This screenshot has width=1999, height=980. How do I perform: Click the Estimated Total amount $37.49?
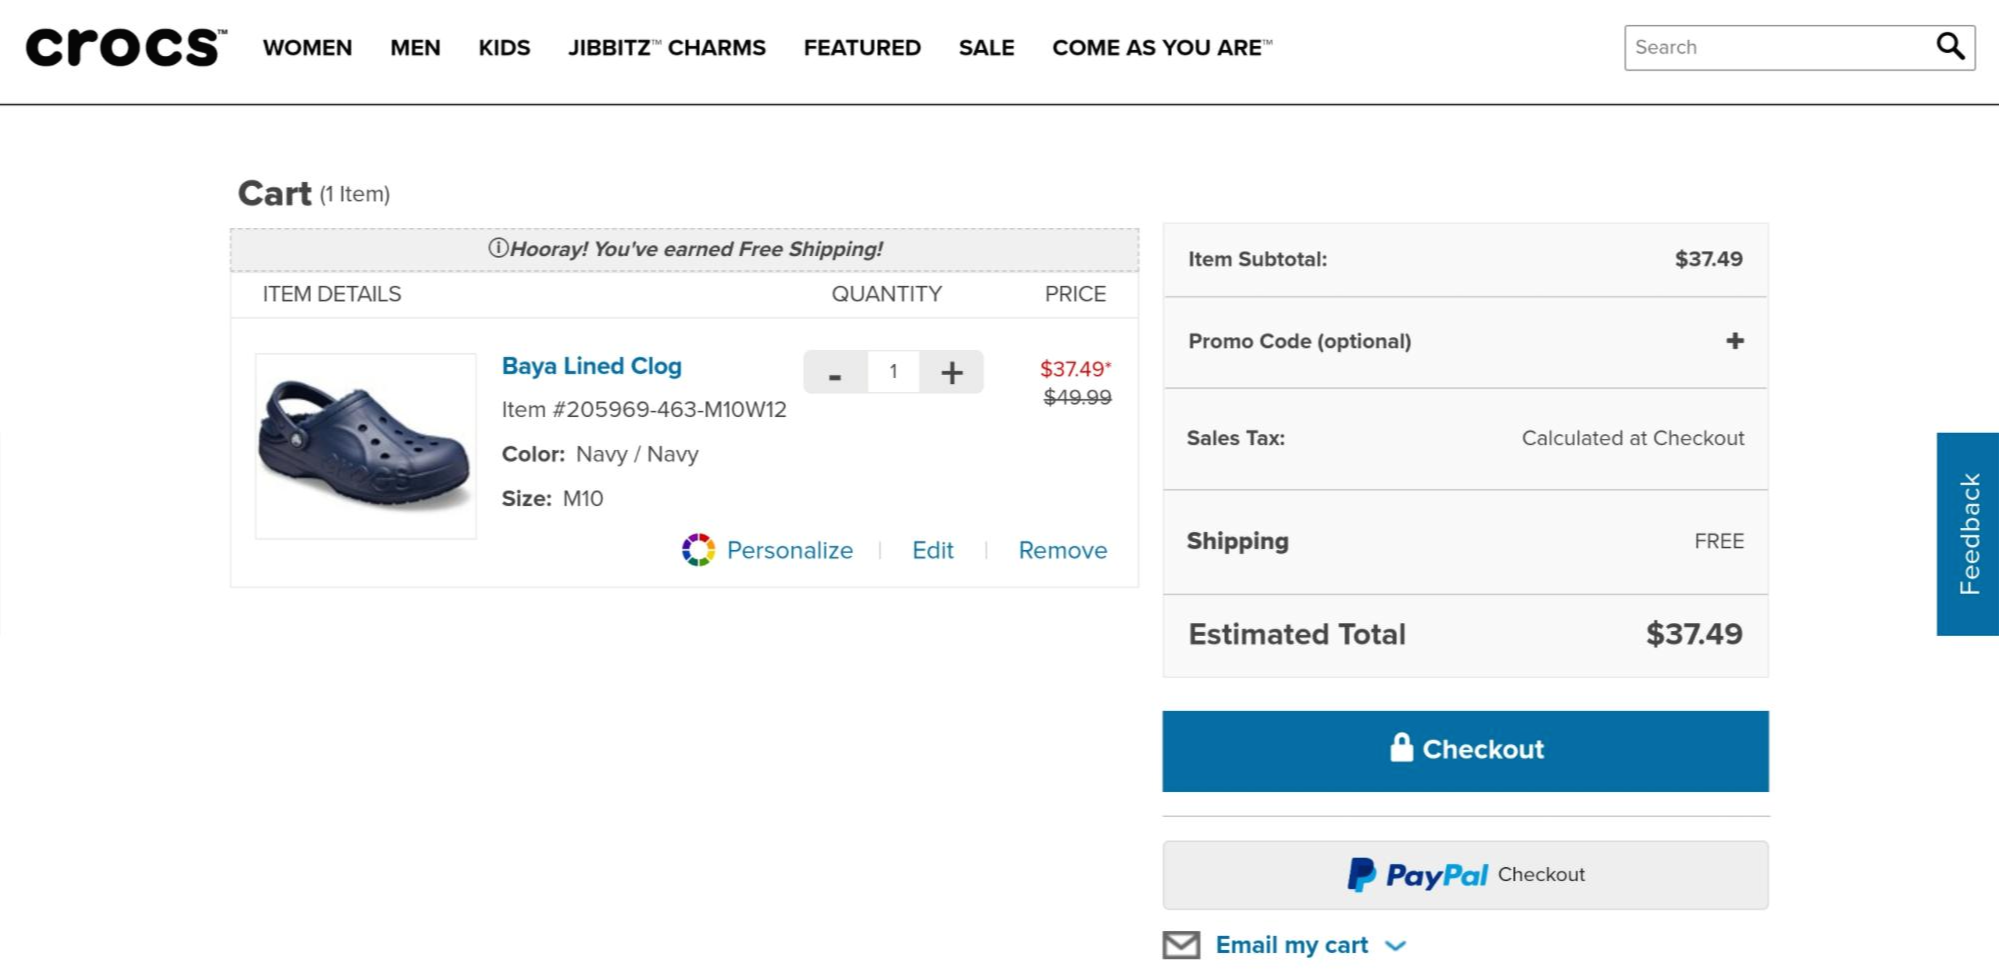click(1694, 634)
